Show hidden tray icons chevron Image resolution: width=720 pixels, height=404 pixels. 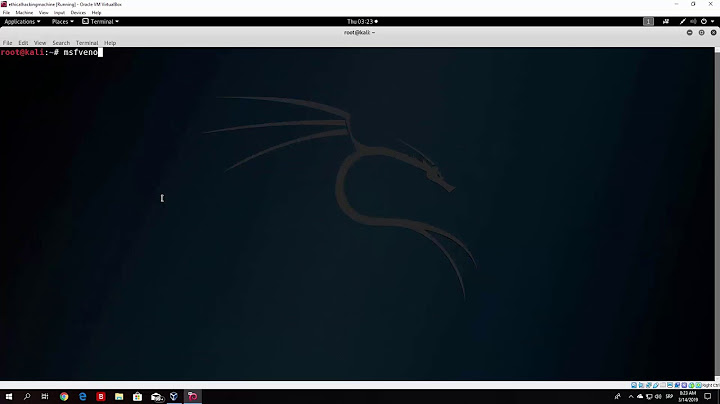tap(631, 397)
